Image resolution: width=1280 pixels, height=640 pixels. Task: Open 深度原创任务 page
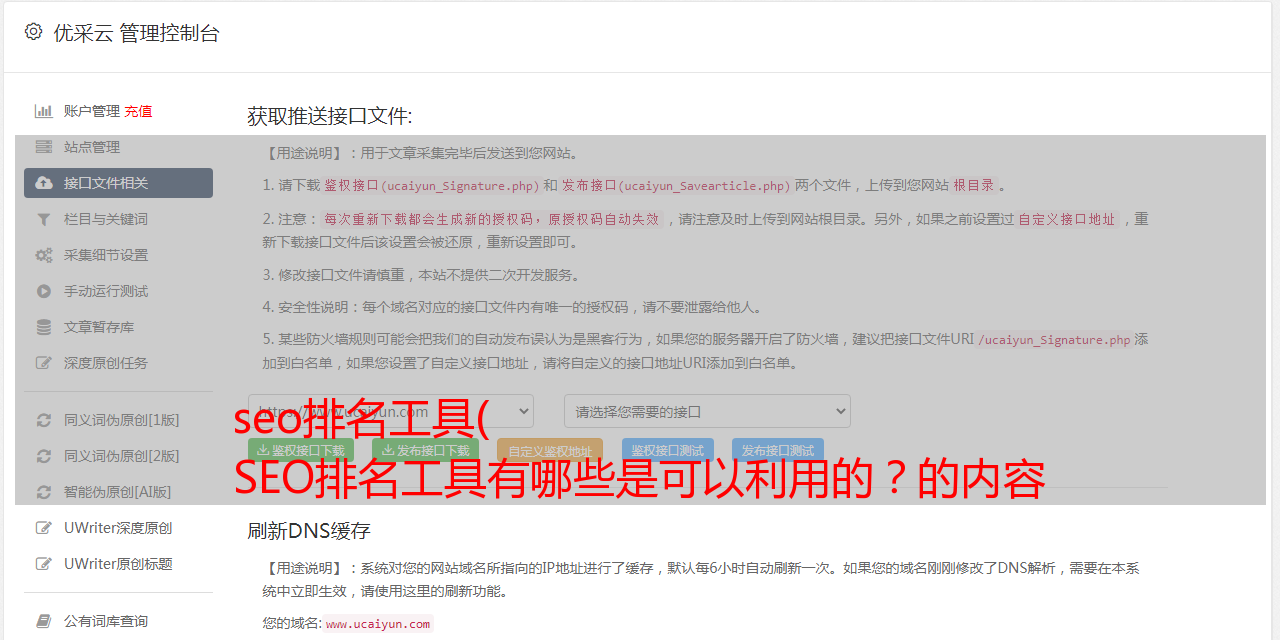coord(118,363)
